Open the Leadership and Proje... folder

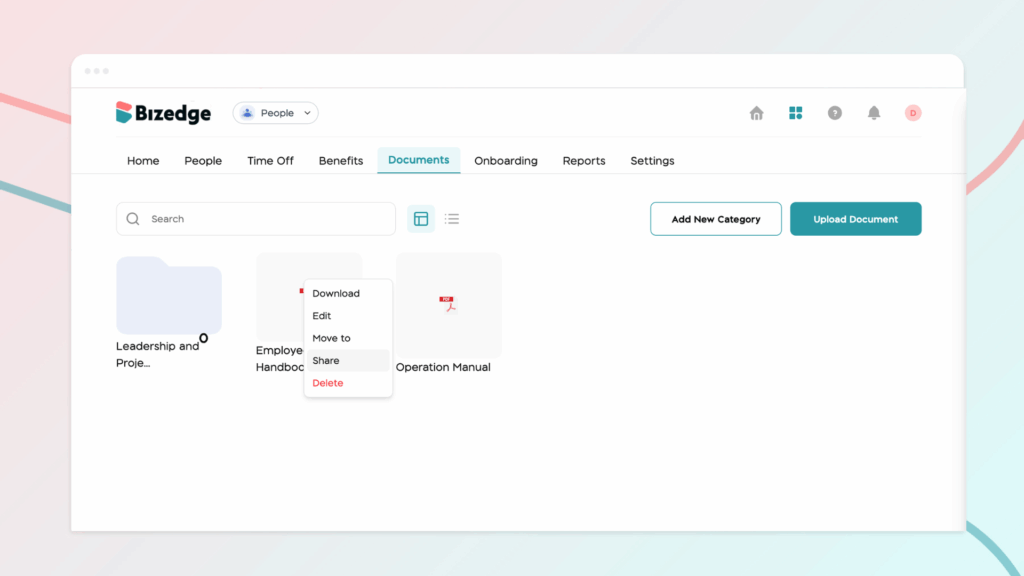[169, 296]
